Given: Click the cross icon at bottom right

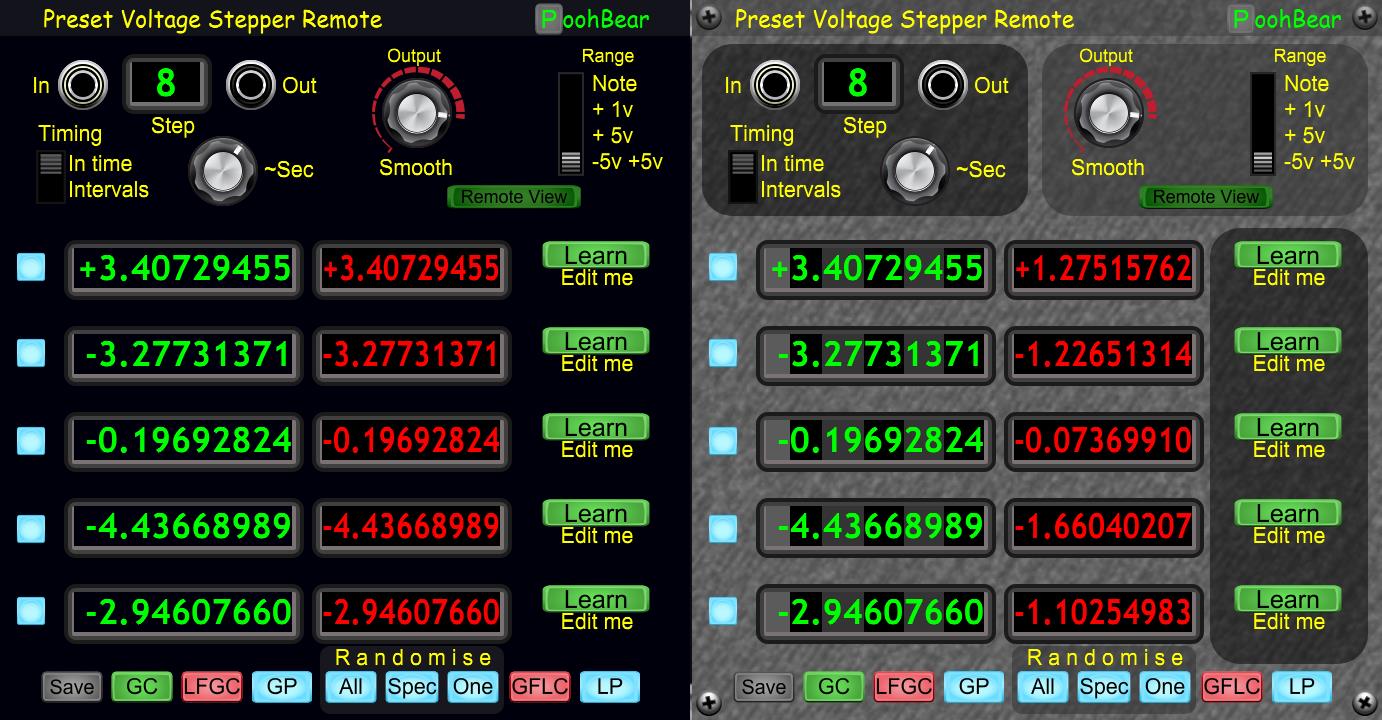Looking at the screenshot, I should (x=1364, y=703).
